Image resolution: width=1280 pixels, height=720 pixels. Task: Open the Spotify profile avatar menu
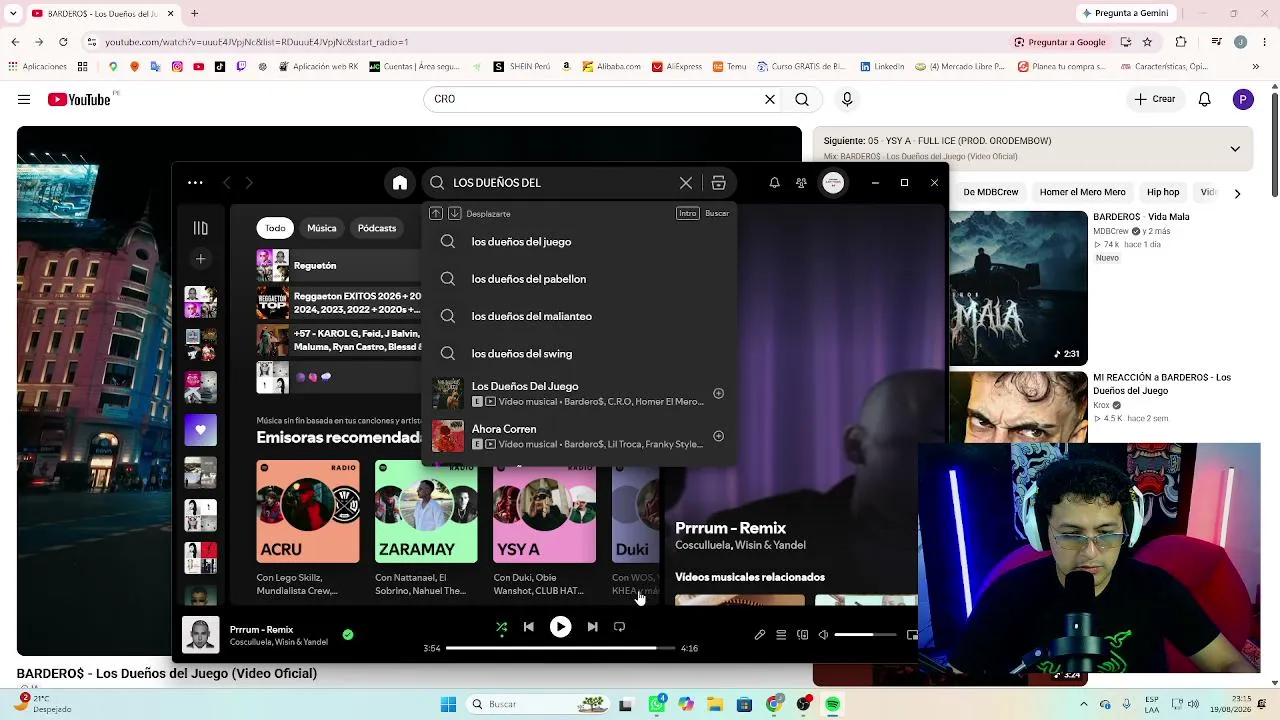pos(833,183)
